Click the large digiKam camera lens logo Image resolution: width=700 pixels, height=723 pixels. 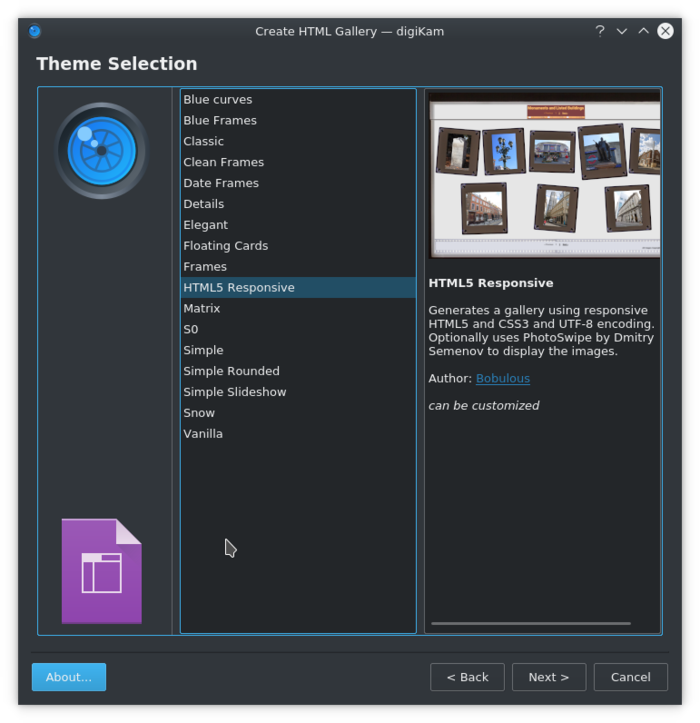101,151
